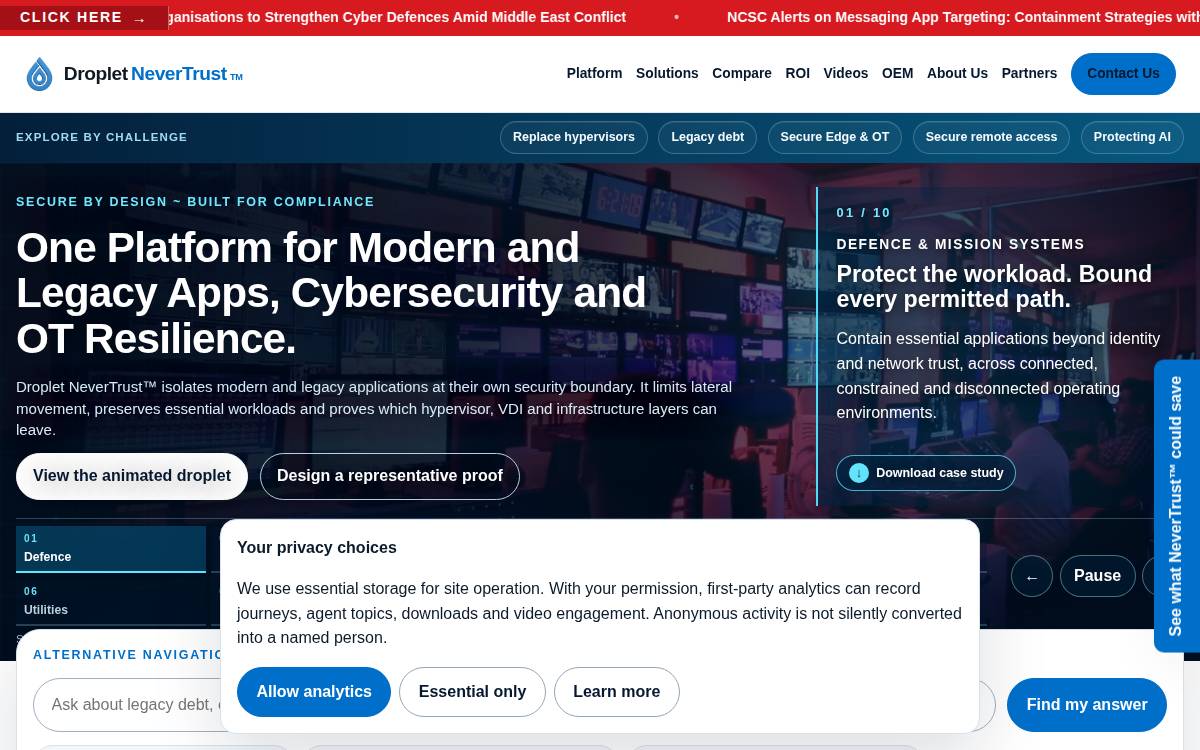The image size is (1200, 750).
Task: Click the 01 / 10 slide counter
Action: [x=863, y=213]
